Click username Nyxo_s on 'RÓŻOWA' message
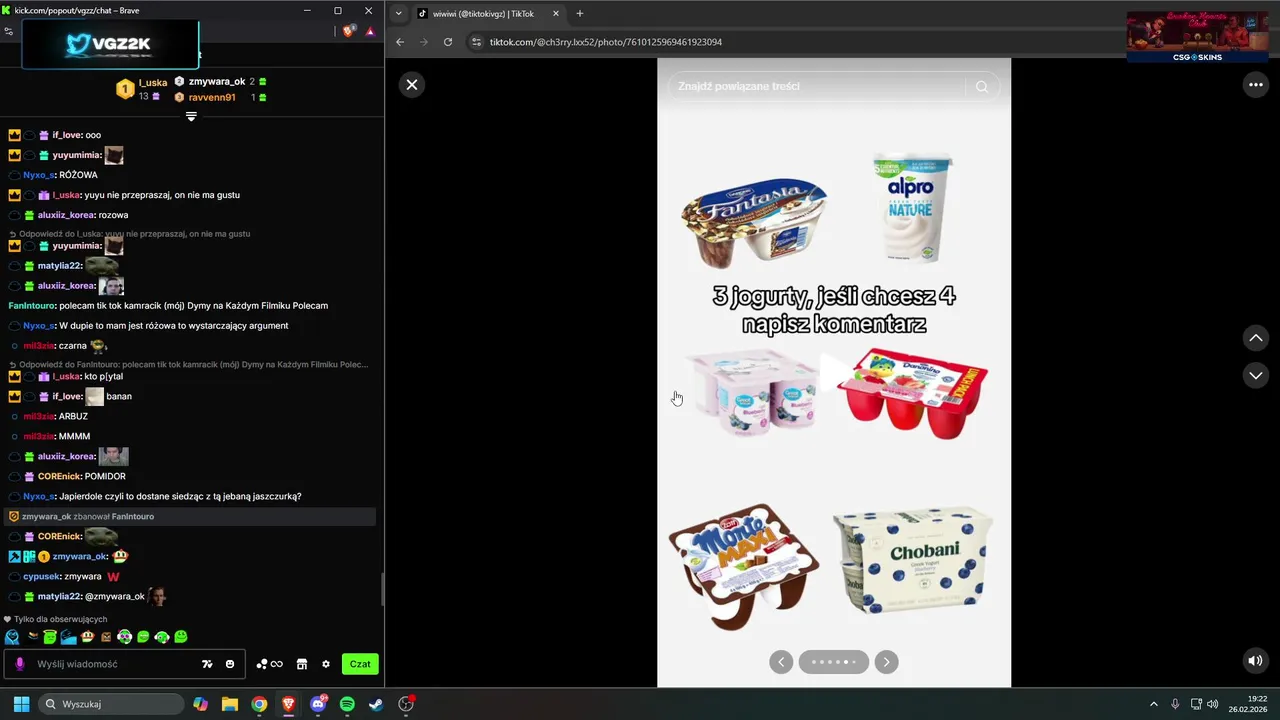Screen dimensions: 1280x720 pos(39,175)
